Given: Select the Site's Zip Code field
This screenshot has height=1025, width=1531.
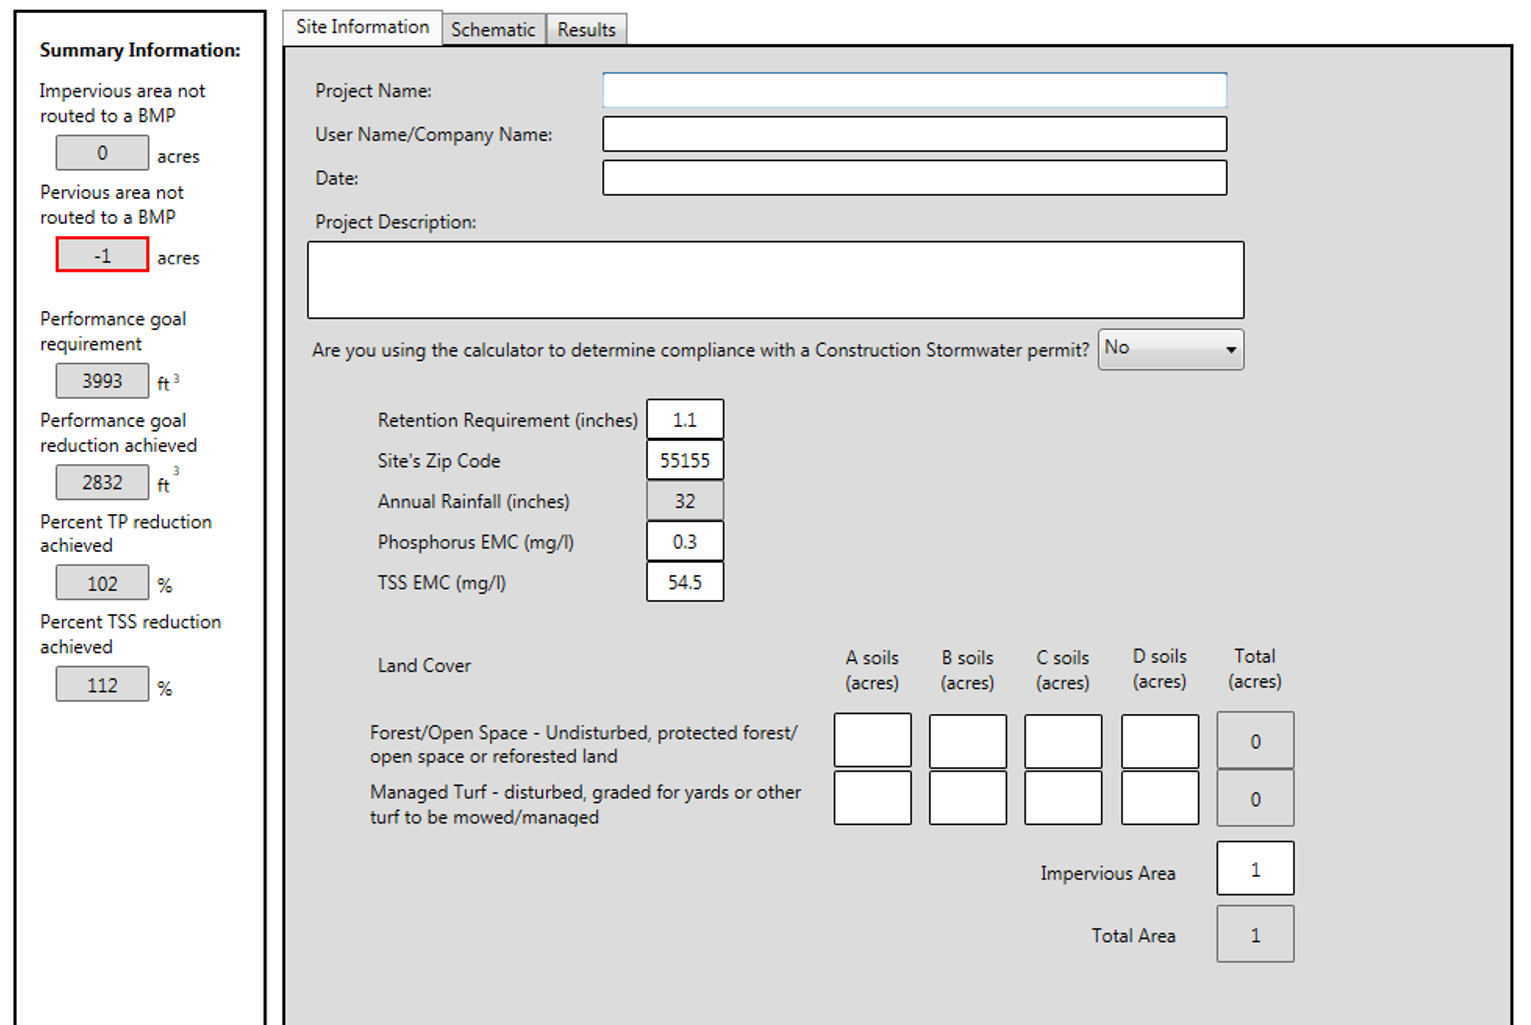Looking at the screenshot, I should point(685,460).
